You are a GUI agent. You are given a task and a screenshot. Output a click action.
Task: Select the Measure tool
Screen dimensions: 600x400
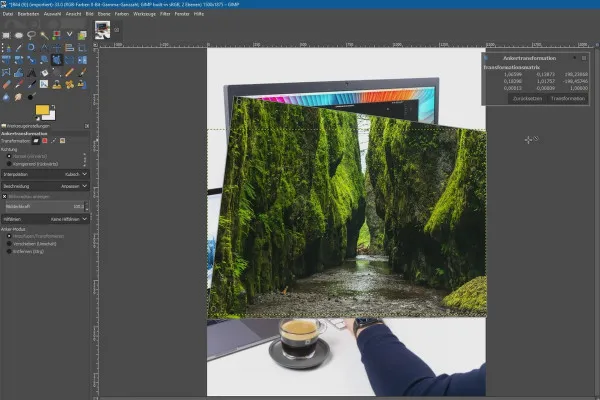coord(44,47)
